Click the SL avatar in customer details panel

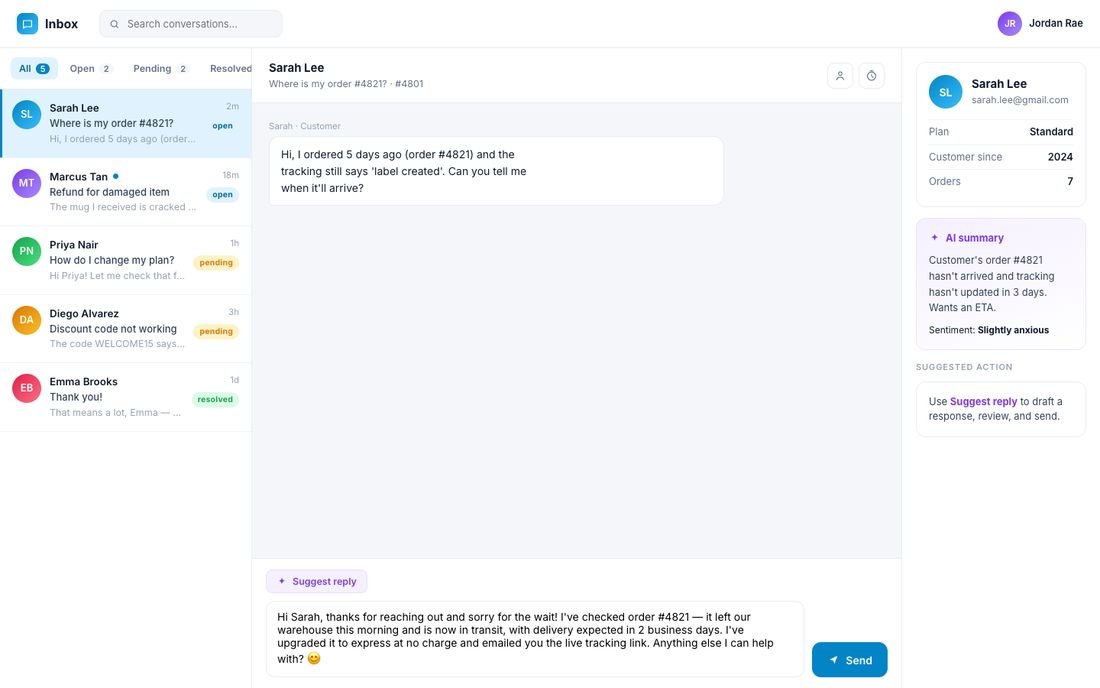coord(946,92)
